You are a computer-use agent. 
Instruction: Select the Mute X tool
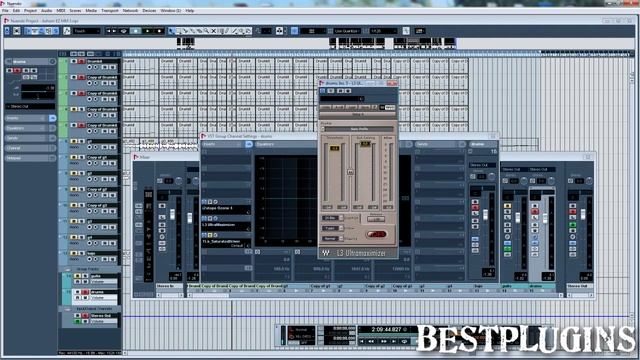(x=213, y=31)
